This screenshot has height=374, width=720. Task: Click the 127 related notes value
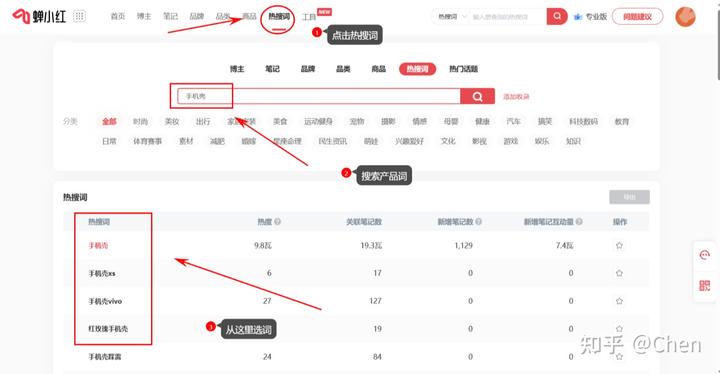click(x=375, y=301)
